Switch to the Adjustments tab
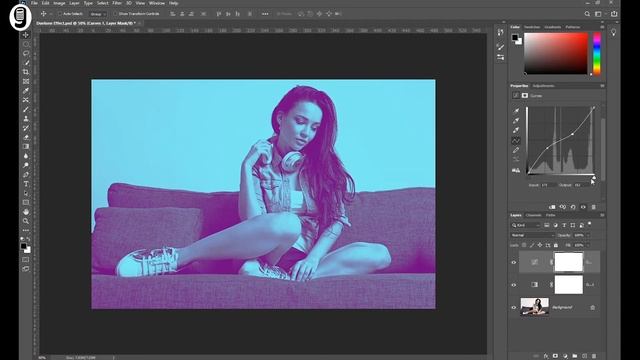 pyautogui.click(x=544, y=86)
